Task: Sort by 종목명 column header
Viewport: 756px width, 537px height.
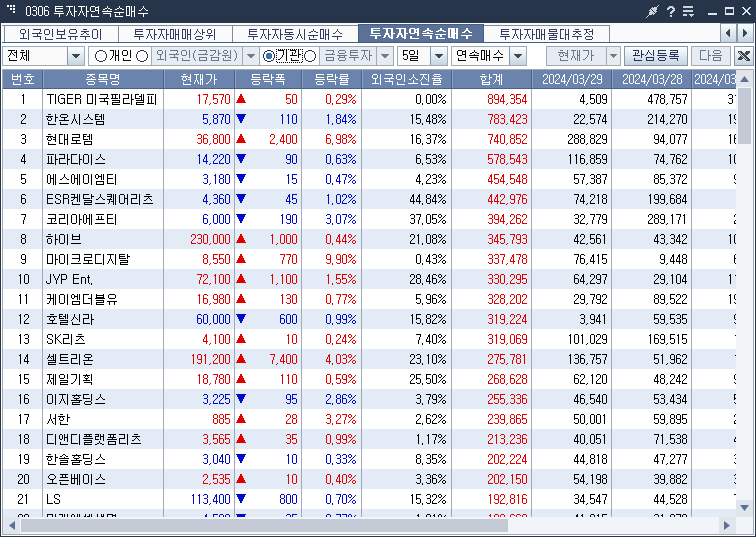Action: click(103, 79)
